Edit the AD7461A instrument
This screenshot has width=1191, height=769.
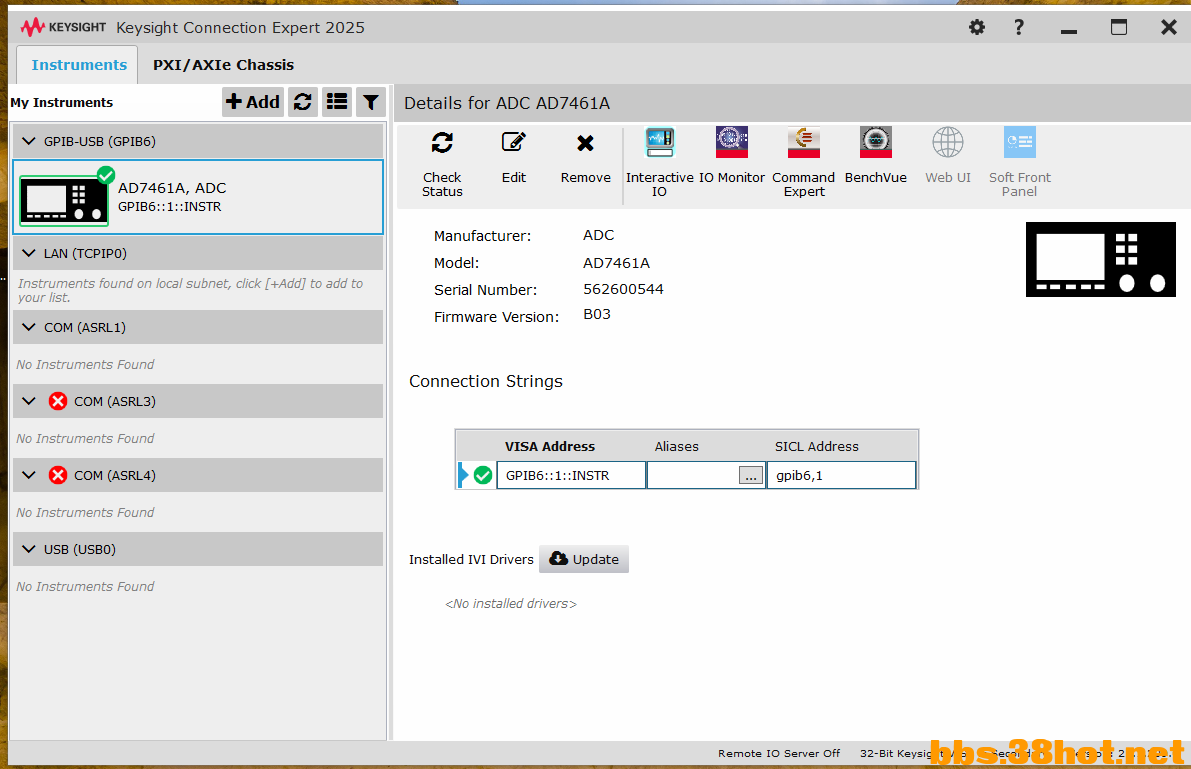pyautogui.click(x=513, y=157)
